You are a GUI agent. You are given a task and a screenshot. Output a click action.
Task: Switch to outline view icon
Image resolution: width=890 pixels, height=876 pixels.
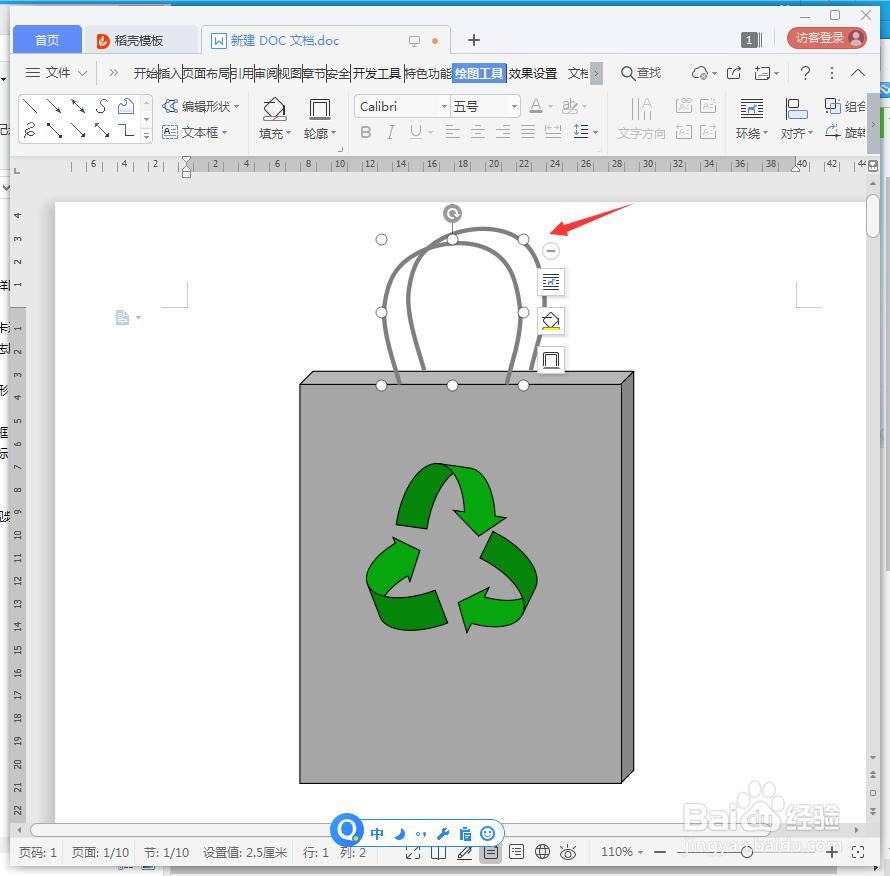pos(517,852)
